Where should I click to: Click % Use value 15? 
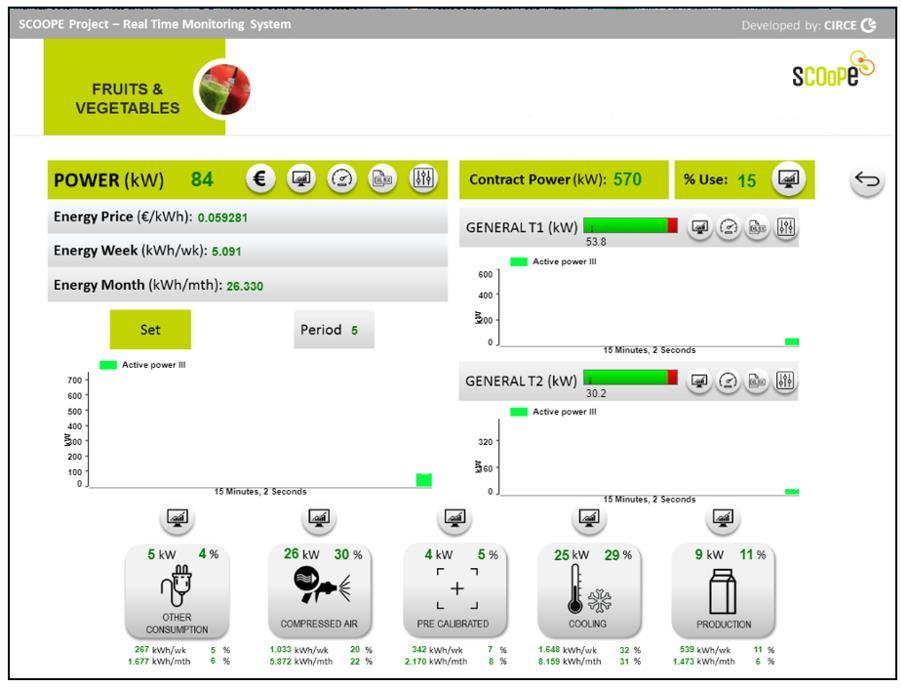click(x=746, y=181)
